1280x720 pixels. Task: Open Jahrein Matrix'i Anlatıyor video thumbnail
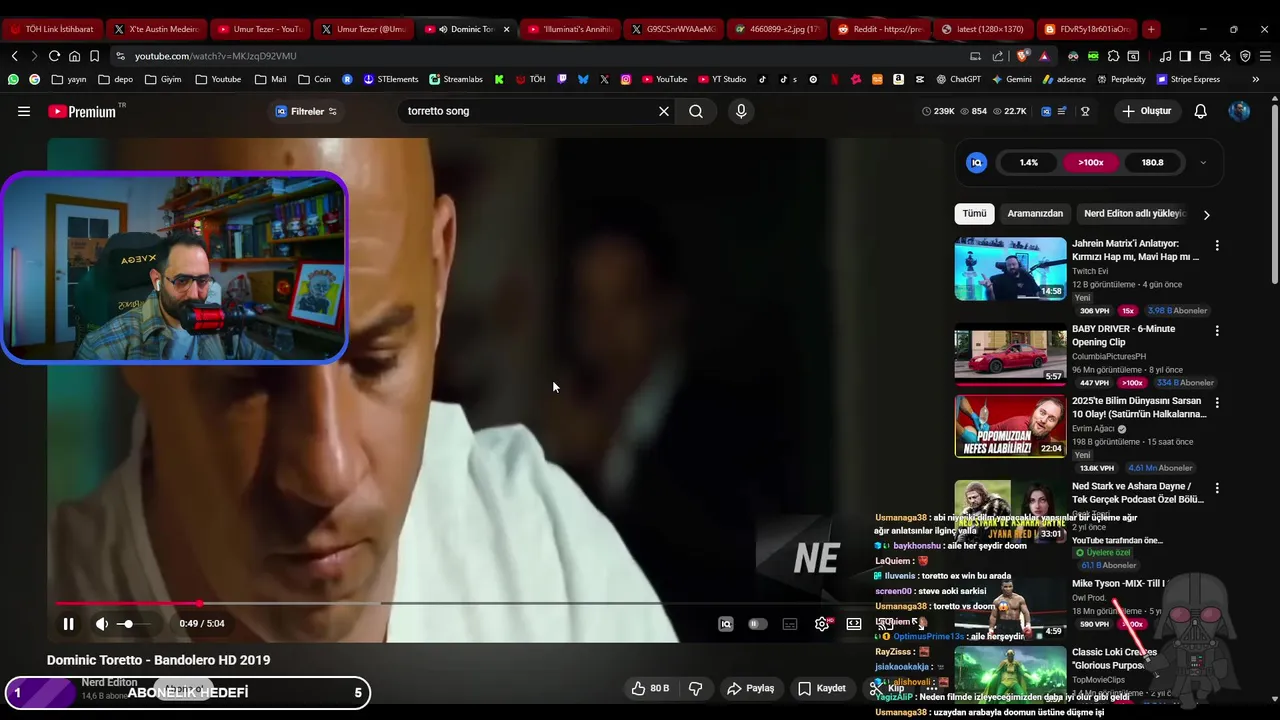[1010, 268]
